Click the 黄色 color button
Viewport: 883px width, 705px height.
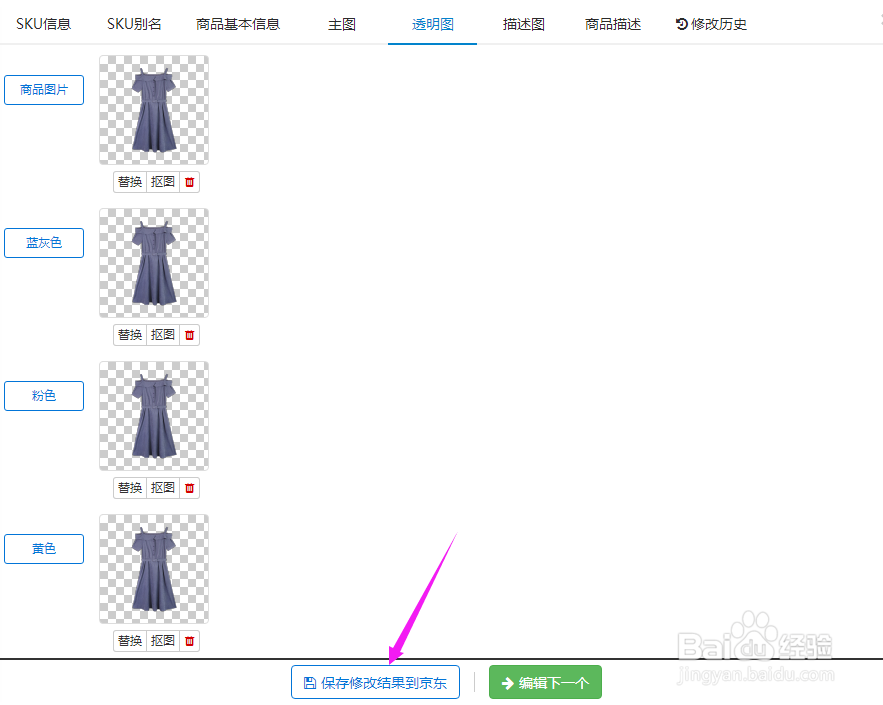tap(44, 548)
